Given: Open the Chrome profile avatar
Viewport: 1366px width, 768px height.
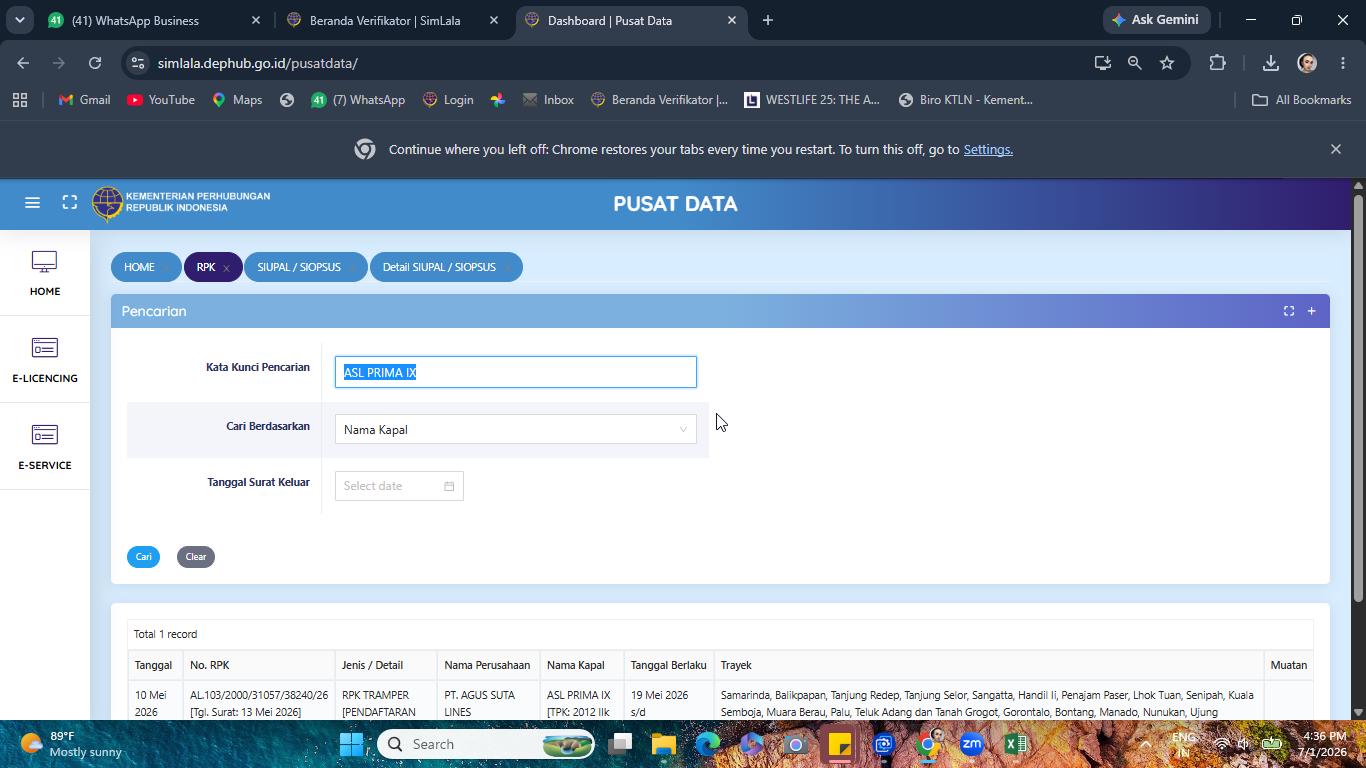Looking at the screenshot, I should tap(1307, 63).
